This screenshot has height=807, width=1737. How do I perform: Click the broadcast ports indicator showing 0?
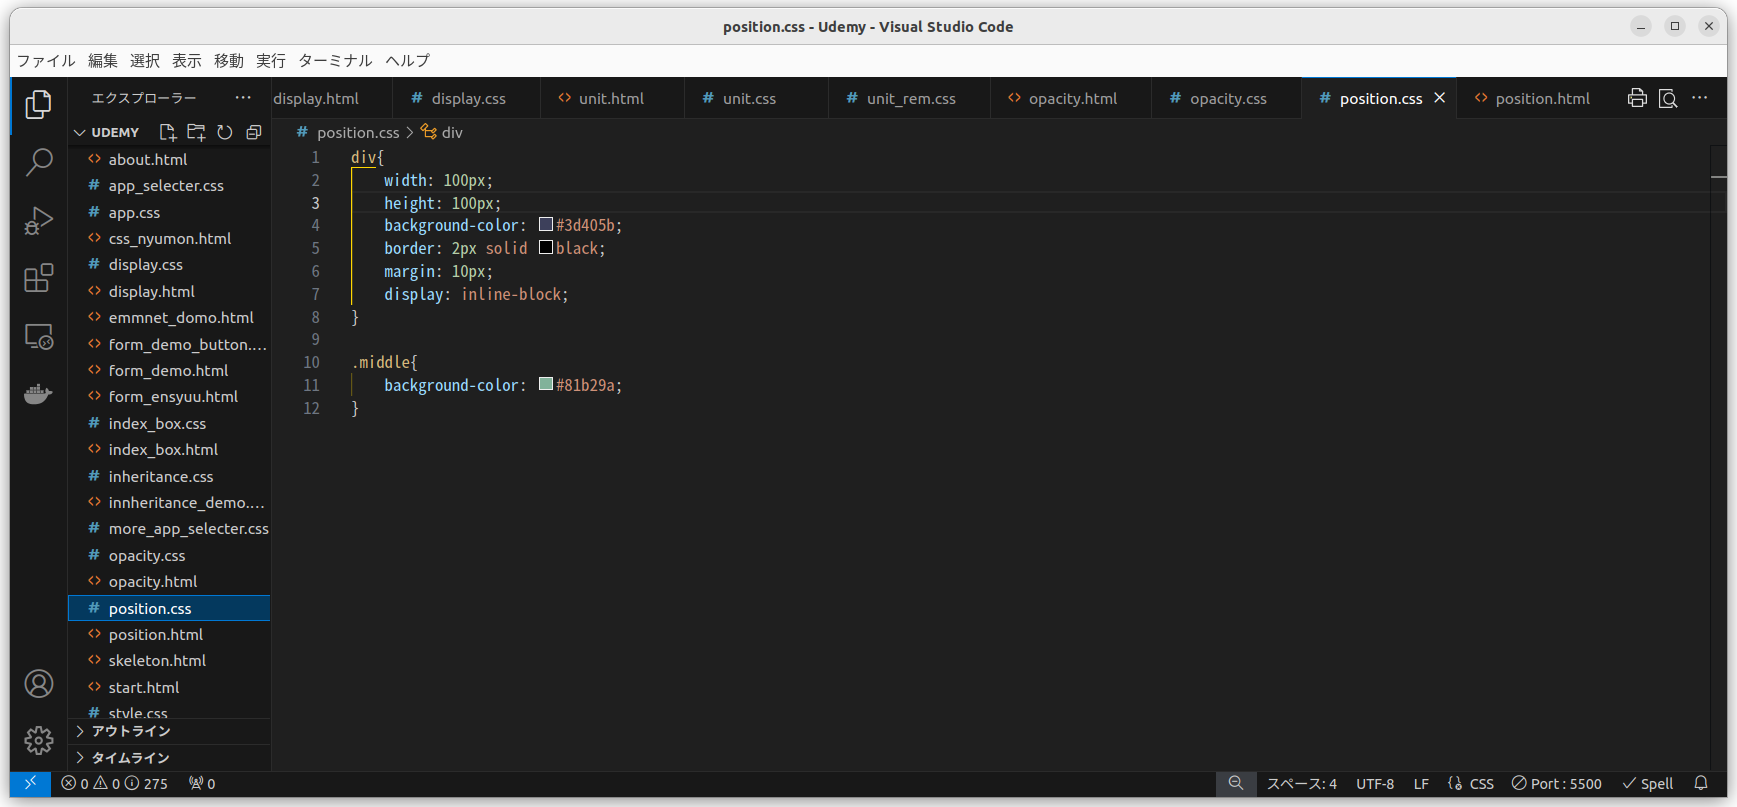202,784
